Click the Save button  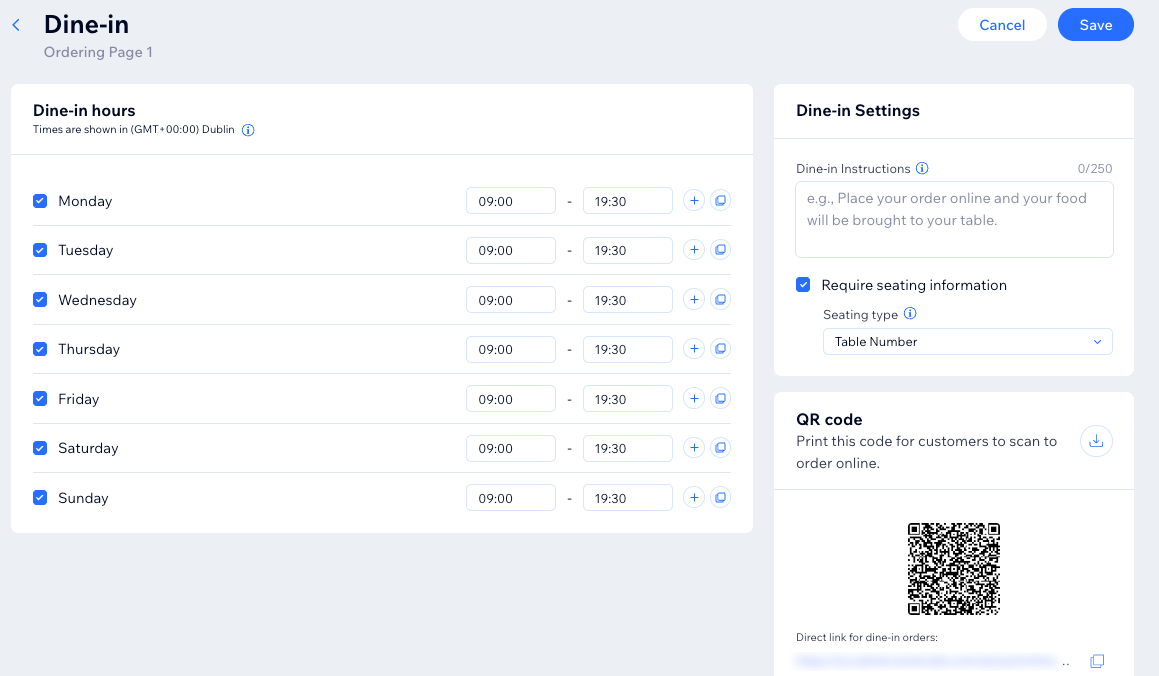[x=1095, y=24]
